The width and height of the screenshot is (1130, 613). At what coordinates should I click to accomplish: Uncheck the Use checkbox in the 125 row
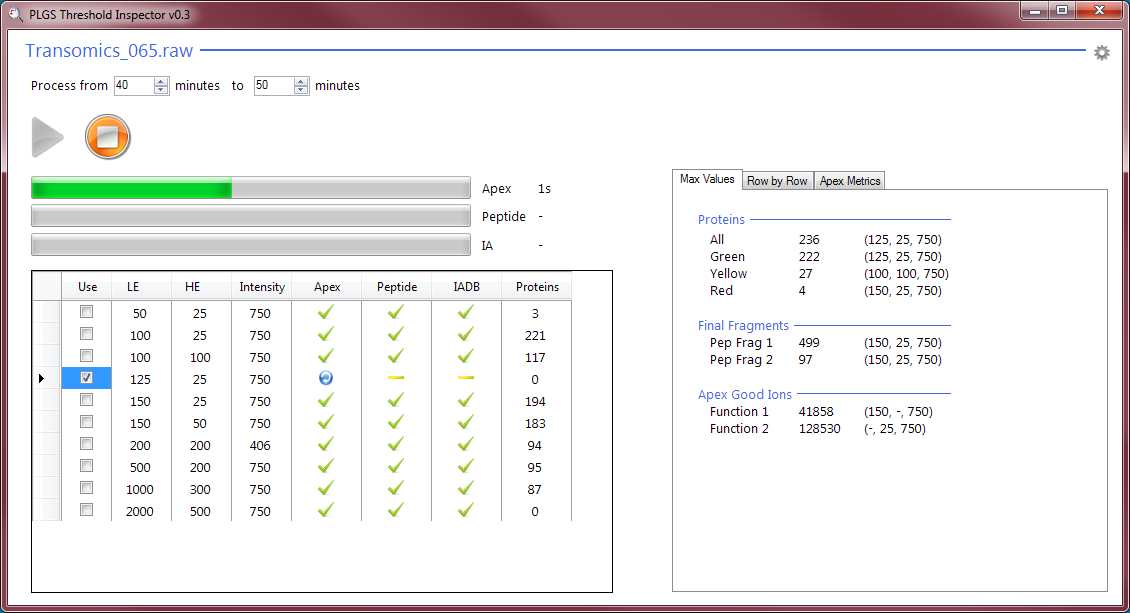click(x=86, y=378)
